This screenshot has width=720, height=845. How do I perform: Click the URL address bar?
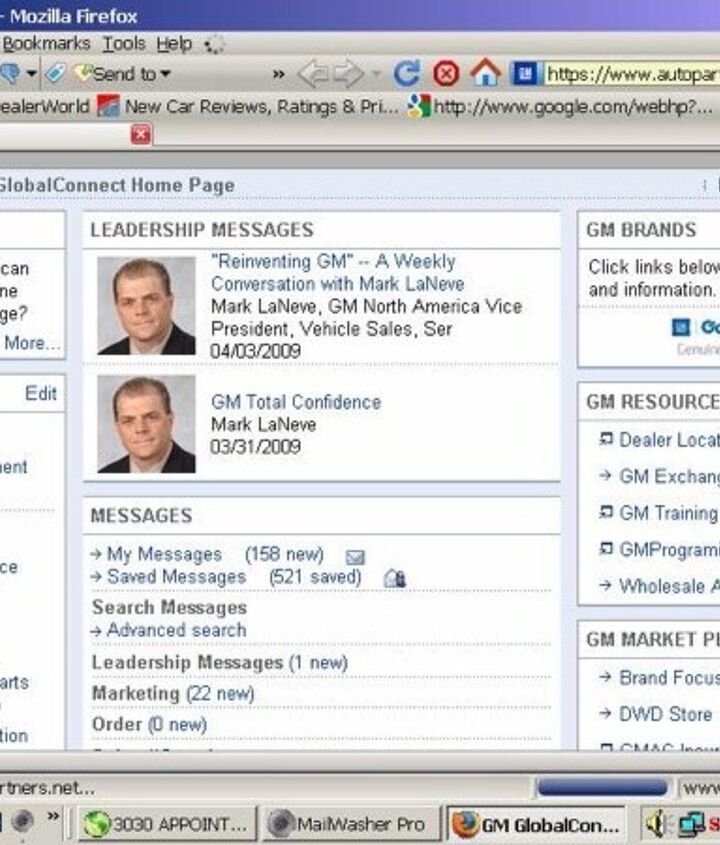[x=632, y=74]
